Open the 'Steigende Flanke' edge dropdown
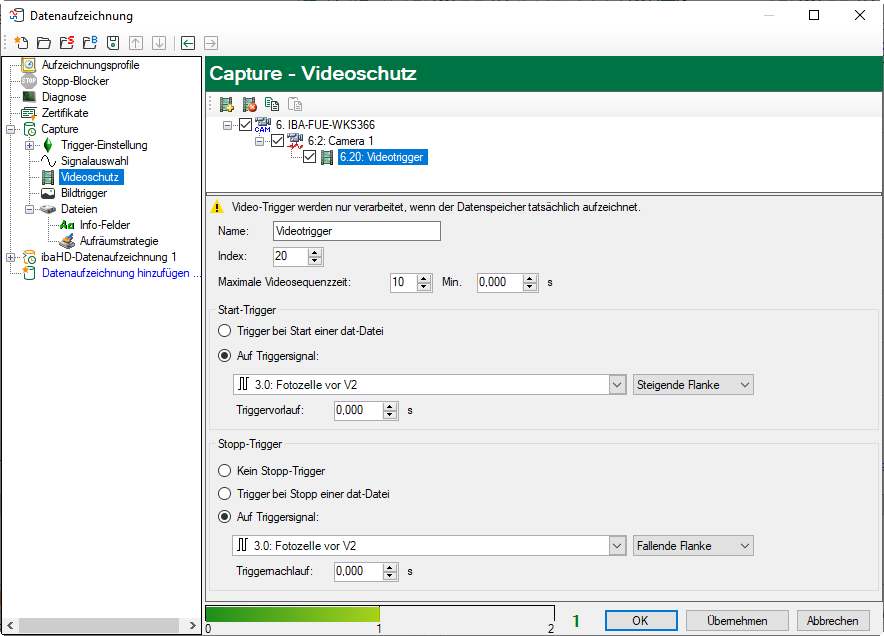884x636 pixels. (693, 385)
